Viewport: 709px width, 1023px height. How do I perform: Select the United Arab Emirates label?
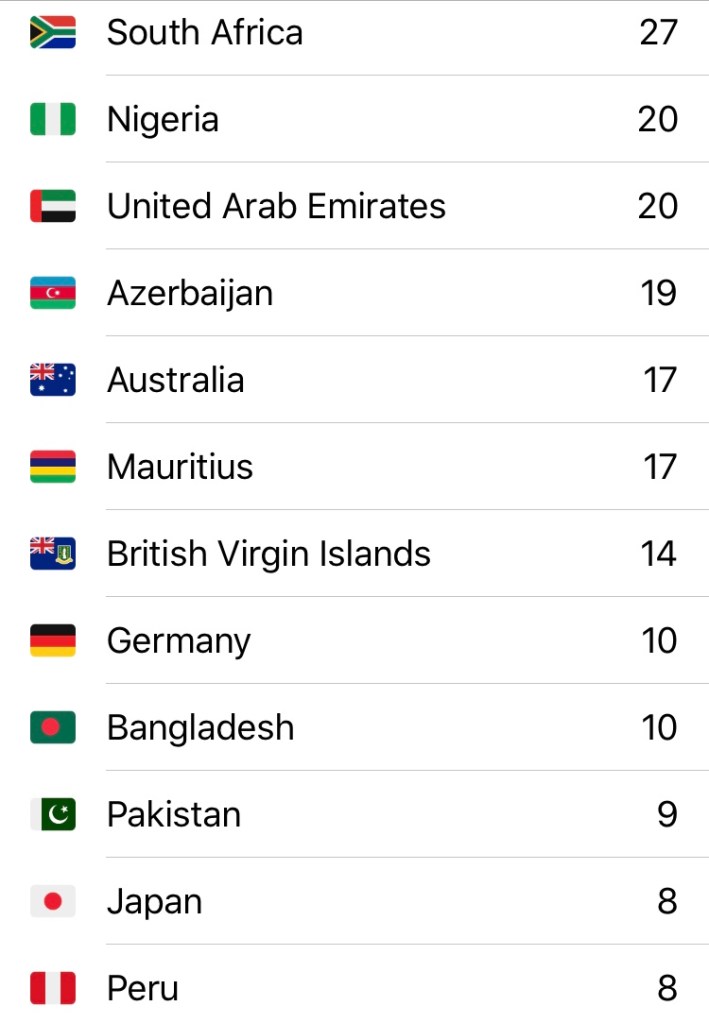pos(276,207)
